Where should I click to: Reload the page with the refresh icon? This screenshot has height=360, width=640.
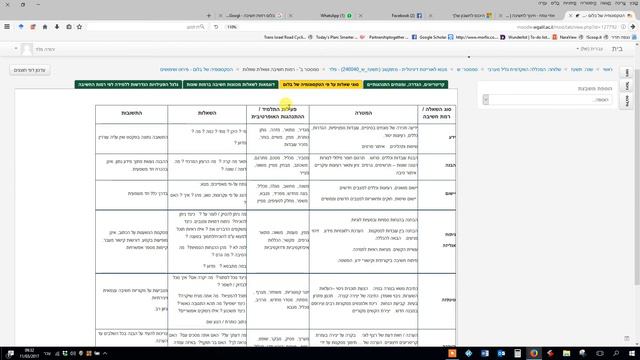point(216,27)
